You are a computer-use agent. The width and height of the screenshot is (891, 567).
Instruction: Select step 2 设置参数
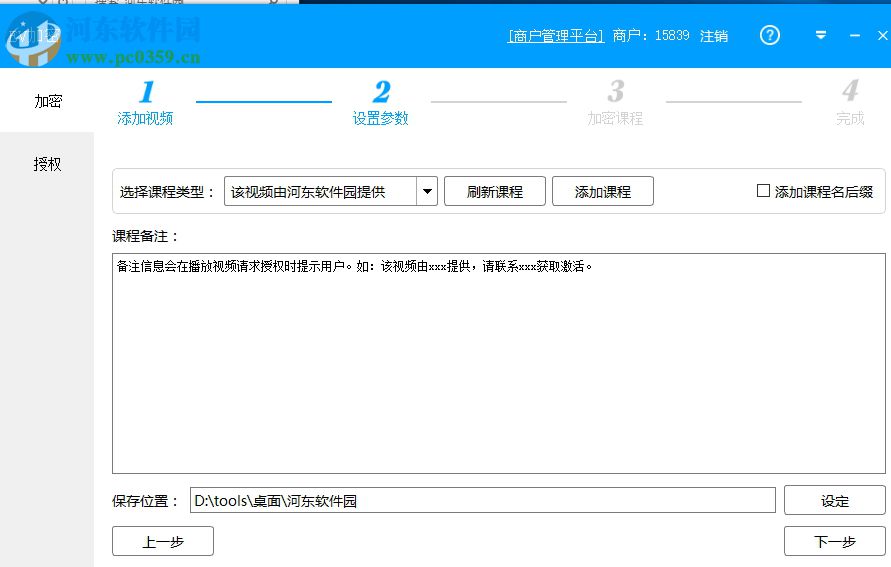click(381, 103)
